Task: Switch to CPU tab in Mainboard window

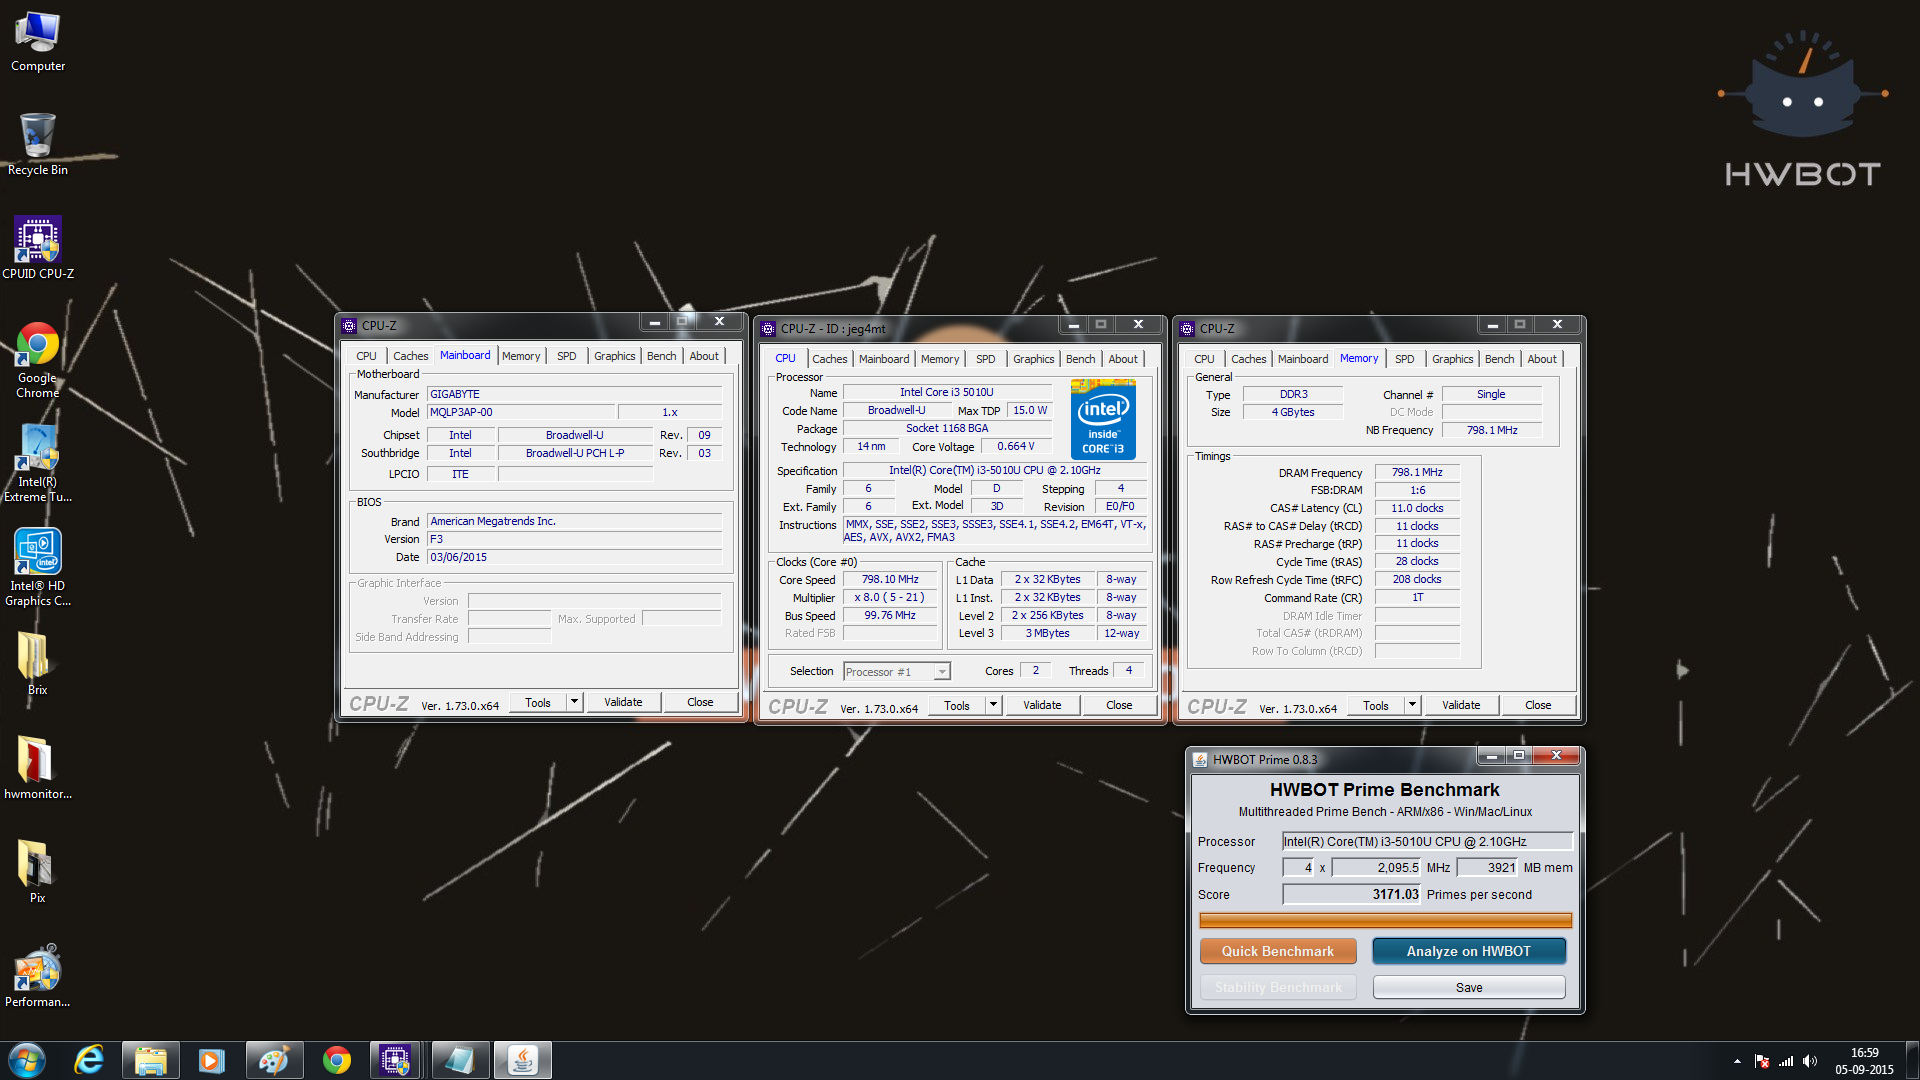Action: pos(366,356)
